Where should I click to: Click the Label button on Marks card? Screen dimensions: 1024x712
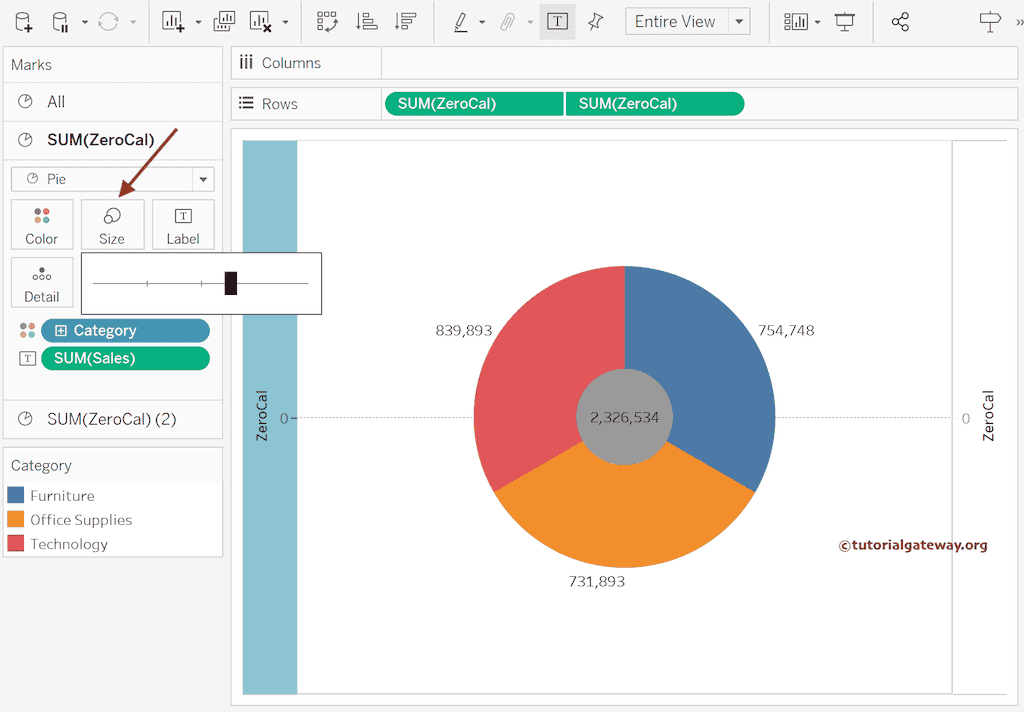(x=183, y=225)
